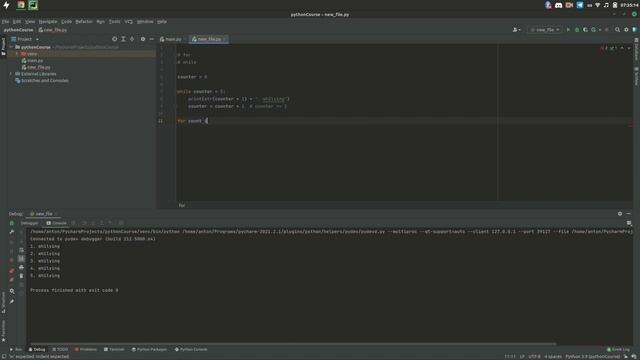Open the Help menu
Viewport: 640px width, 360px height.
tap(162, 22)
